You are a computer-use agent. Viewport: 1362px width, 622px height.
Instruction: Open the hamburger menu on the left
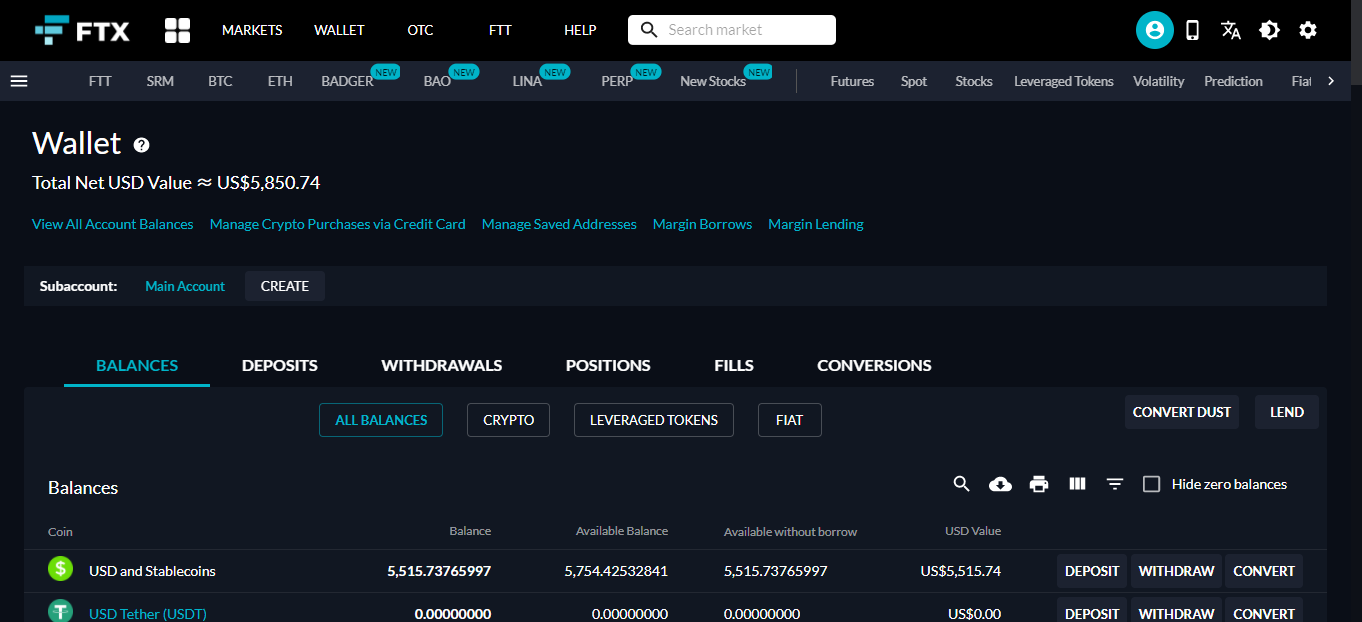[x=19, y=81]
